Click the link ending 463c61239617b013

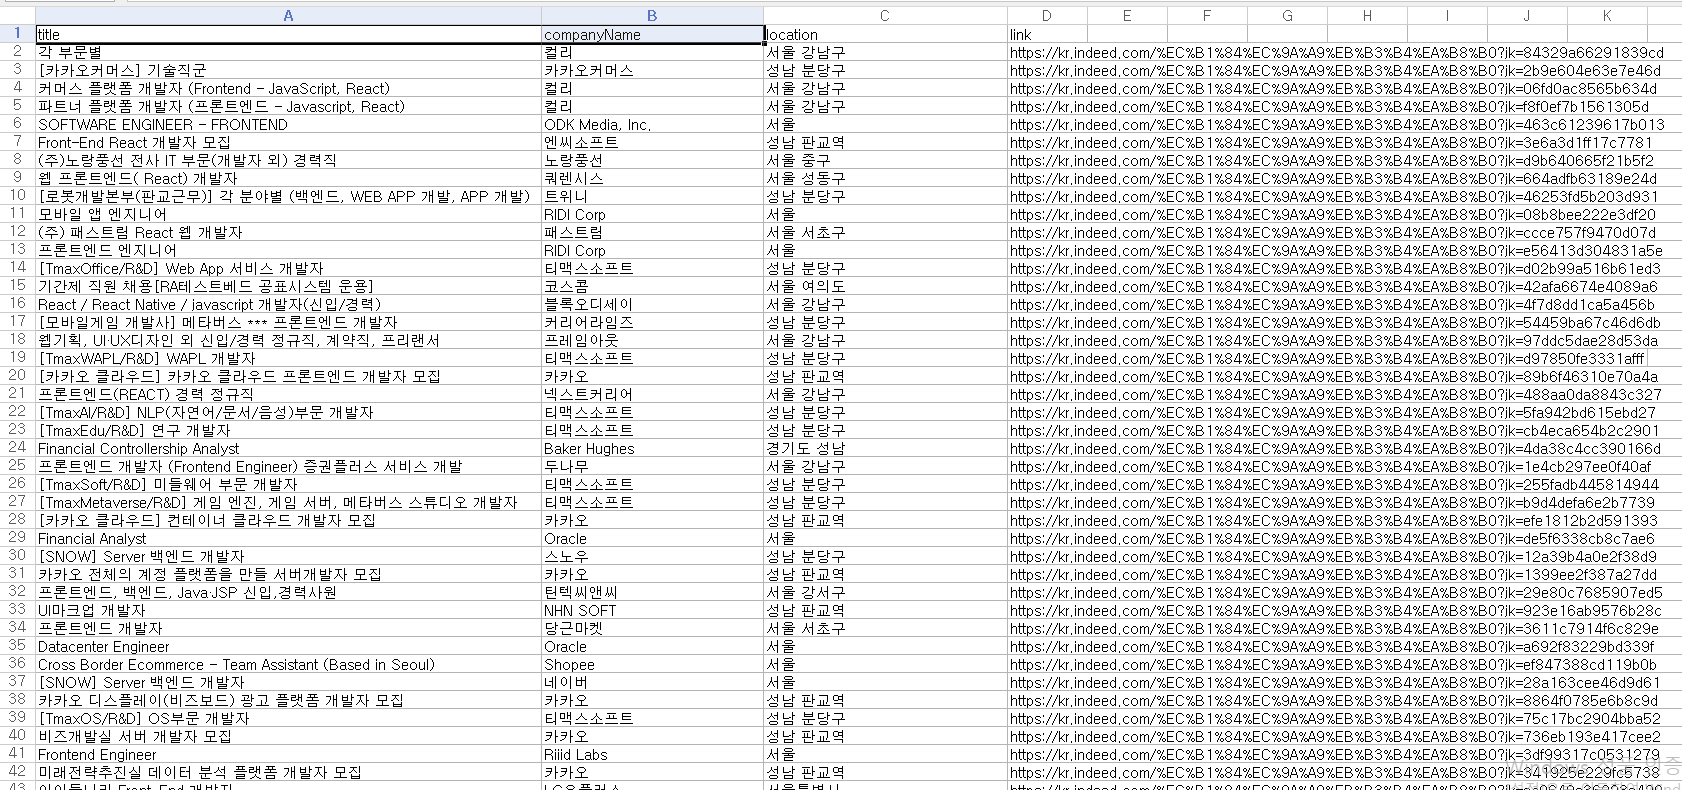1337,124
